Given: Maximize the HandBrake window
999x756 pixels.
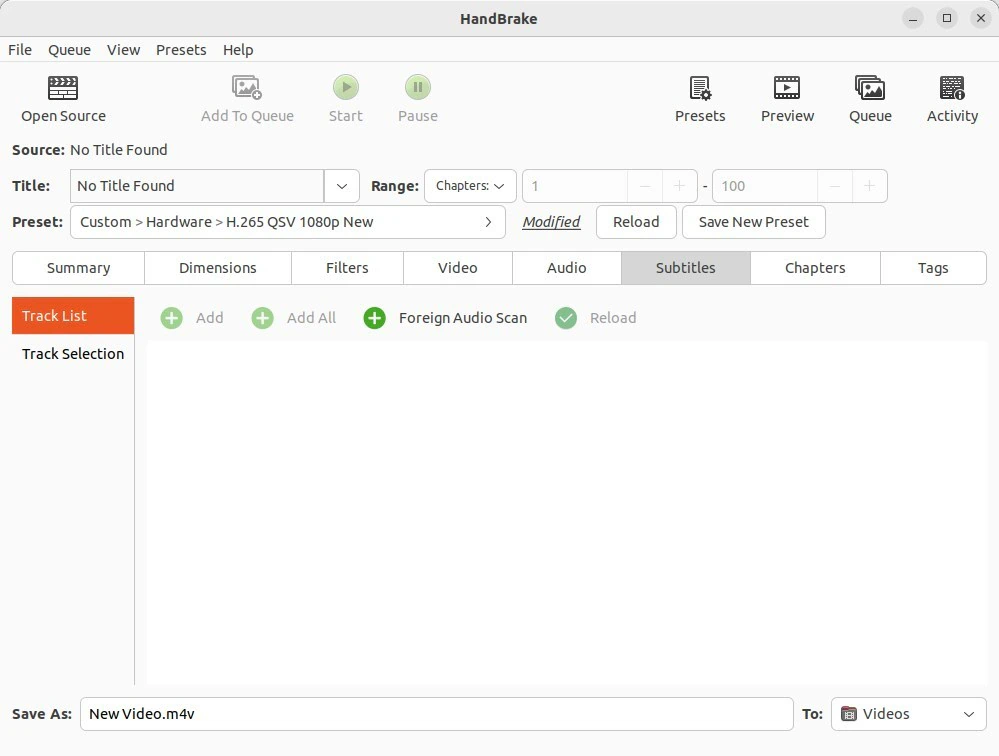Looking at the screenshot, I should tap(947, 18).
